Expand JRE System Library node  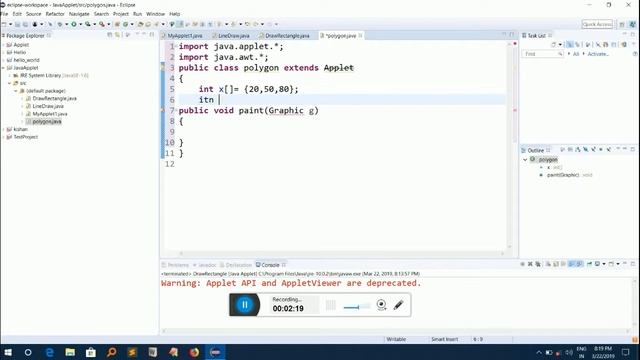point(10,76)
